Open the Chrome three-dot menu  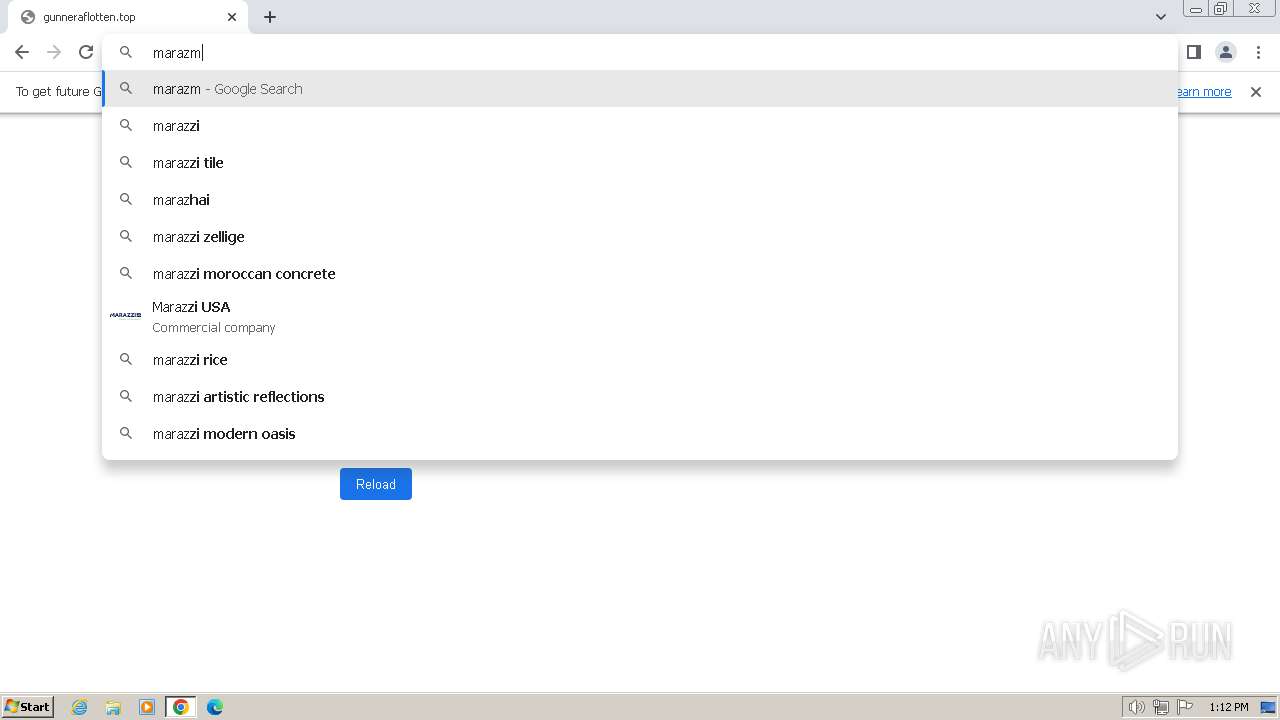1258,52
